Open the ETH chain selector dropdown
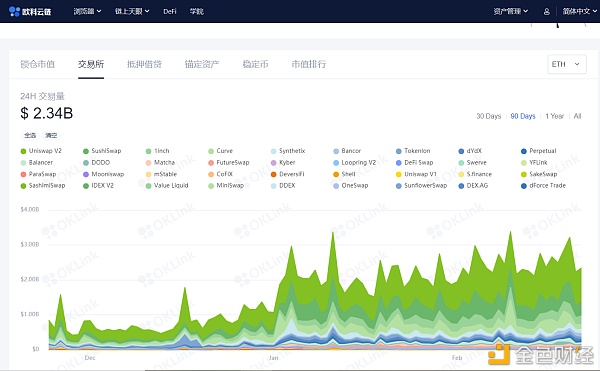The height and width of the screenshot is (371, 600). 567,64
